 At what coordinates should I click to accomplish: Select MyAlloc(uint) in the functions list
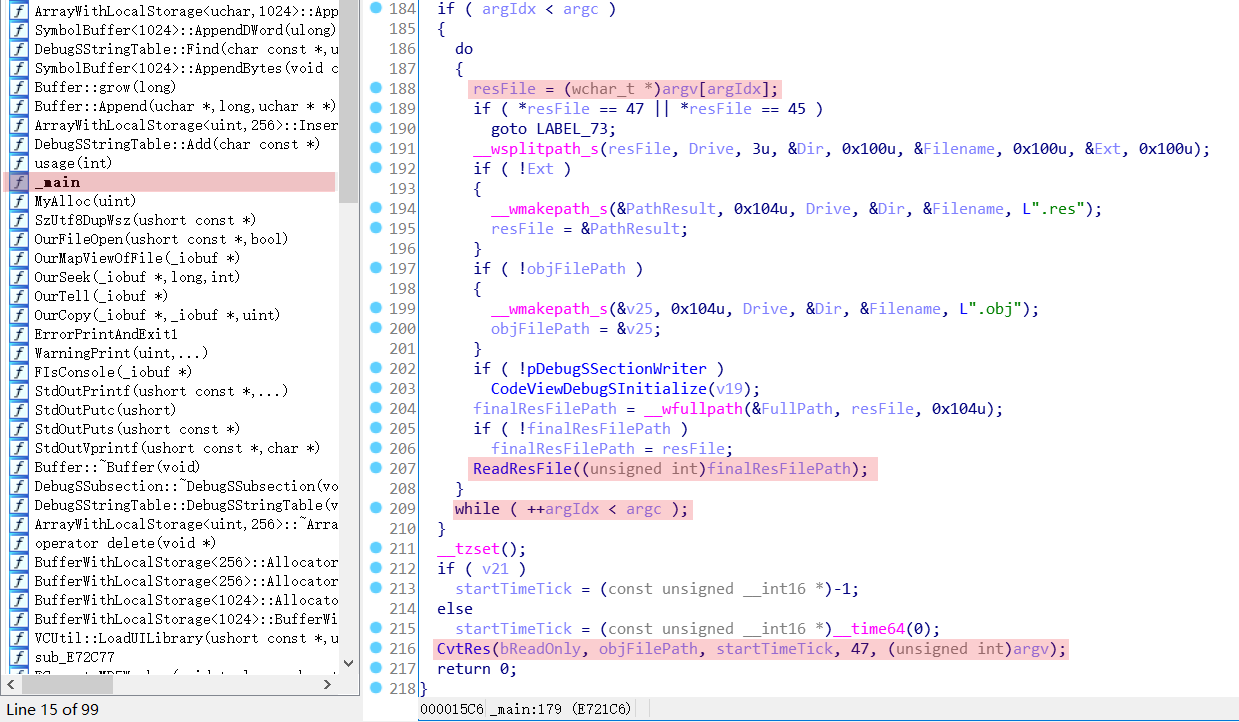[85, 201]
